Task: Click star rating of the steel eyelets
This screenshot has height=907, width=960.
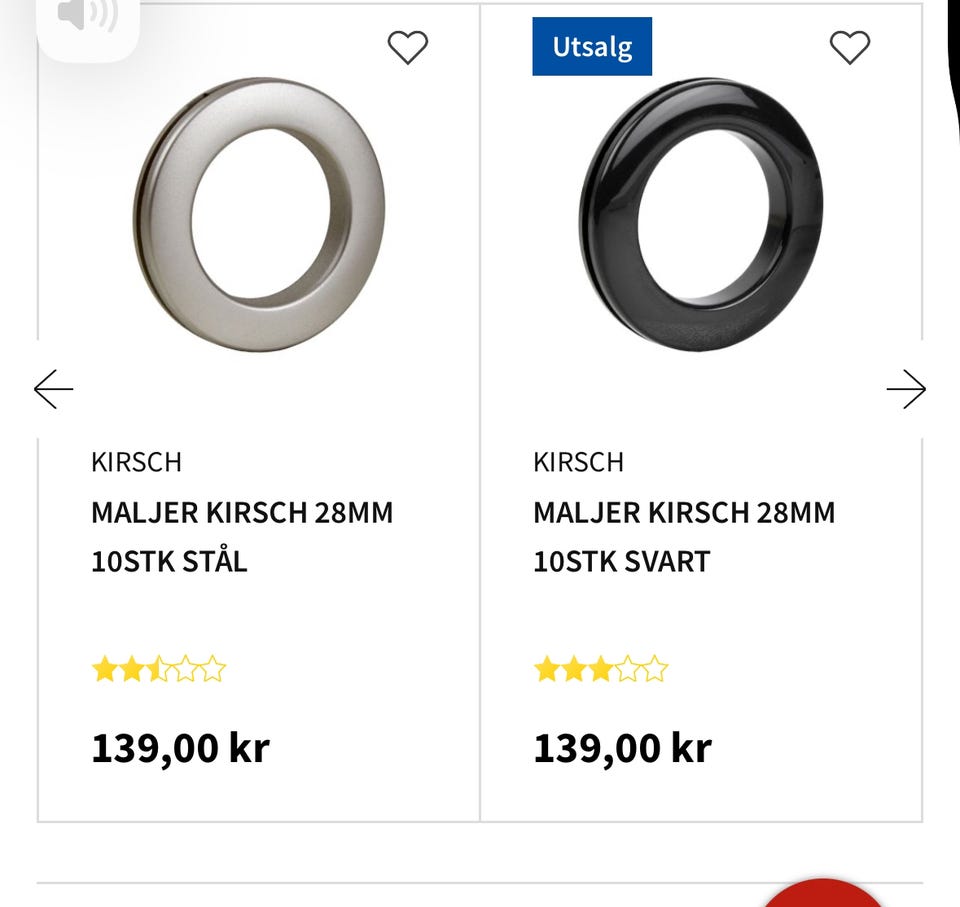Action: pos(159,669)
